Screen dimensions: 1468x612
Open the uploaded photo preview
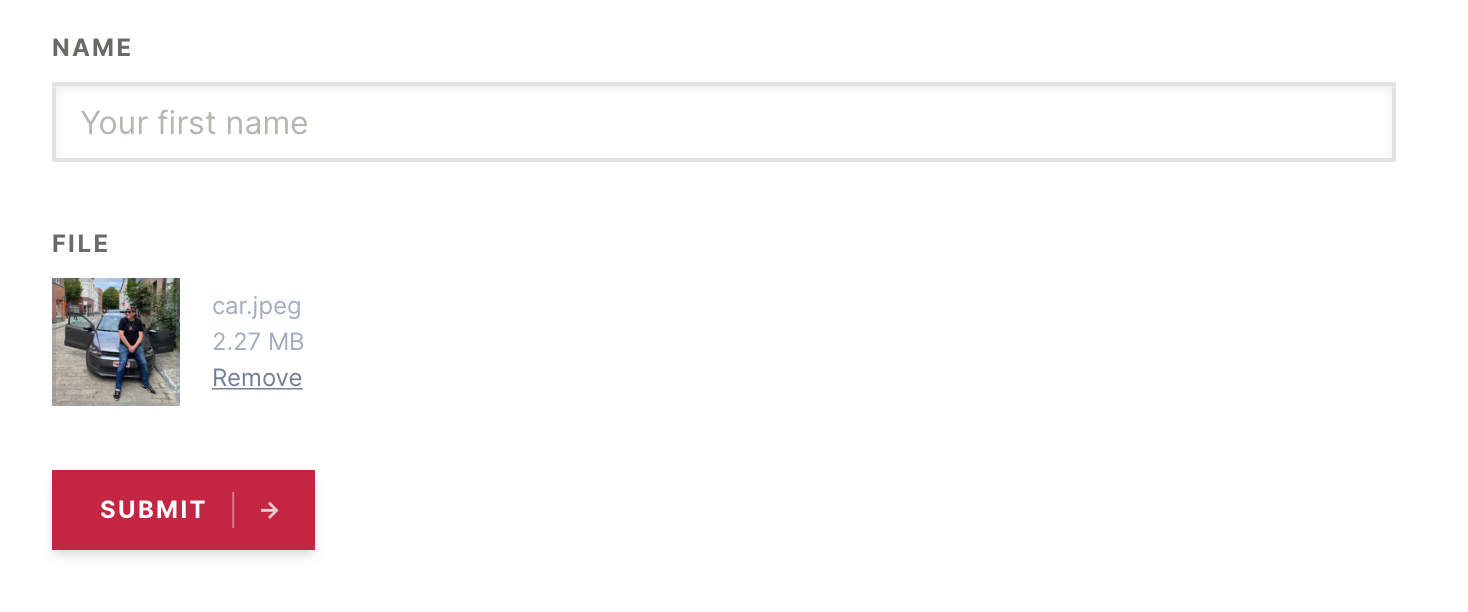(x=116, y=342)
